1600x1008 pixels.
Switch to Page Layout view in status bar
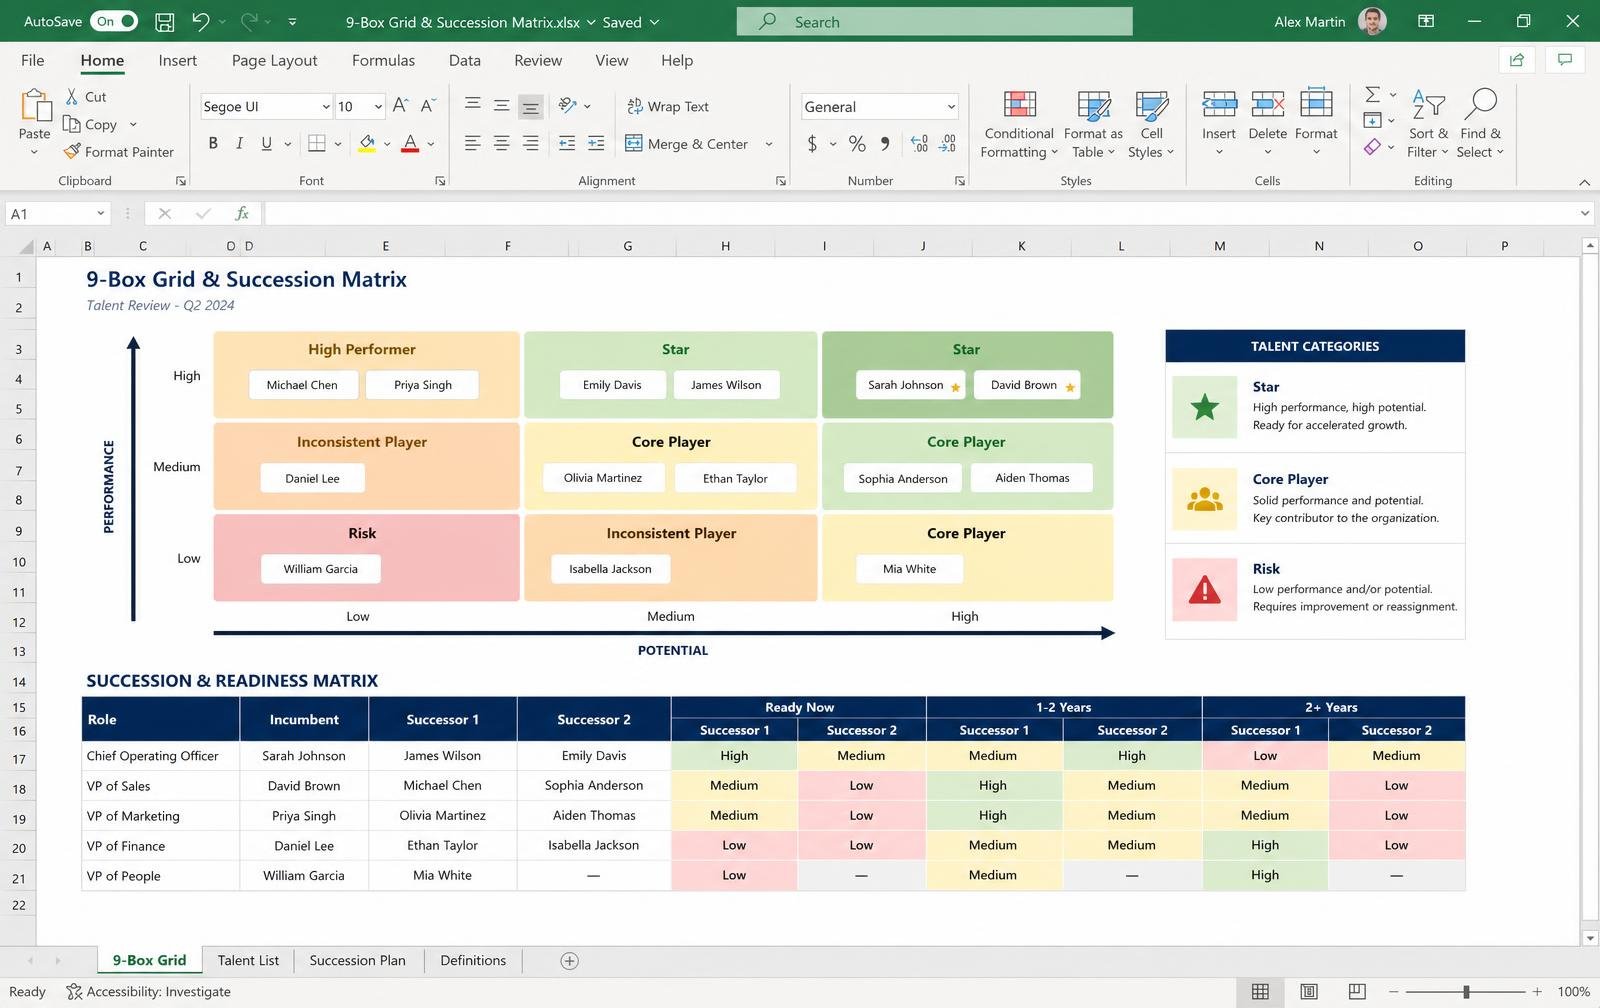(x=1309, y=991)
